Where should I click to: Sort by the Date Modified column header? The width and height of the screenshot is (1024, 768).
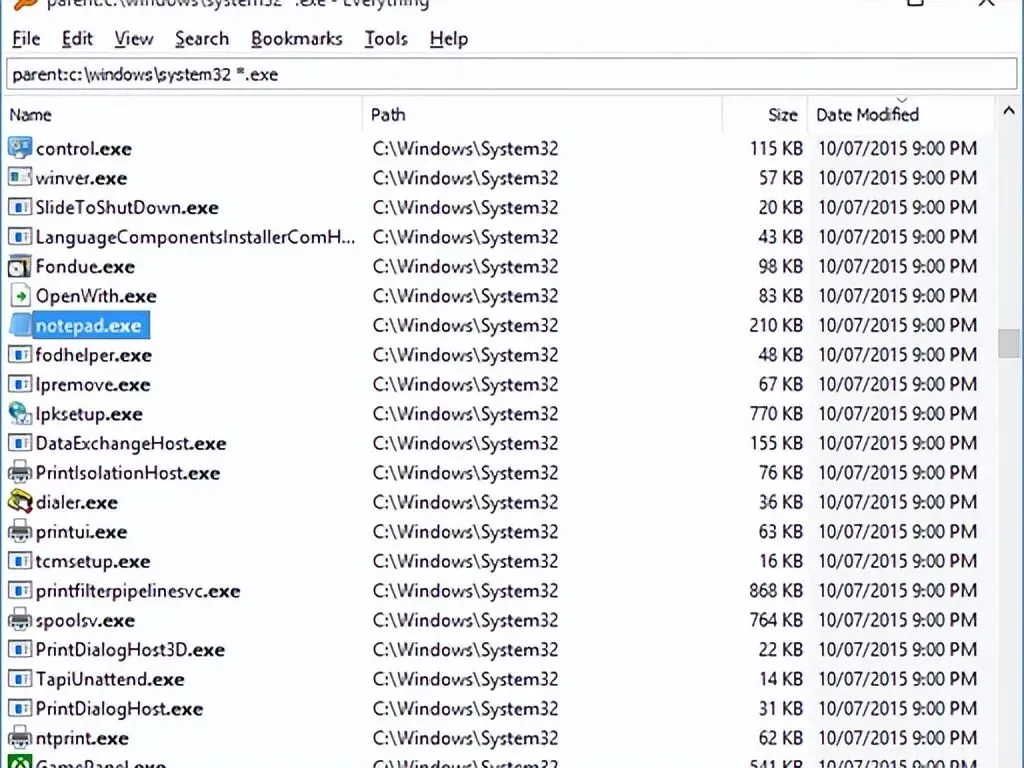coord(901,115)
